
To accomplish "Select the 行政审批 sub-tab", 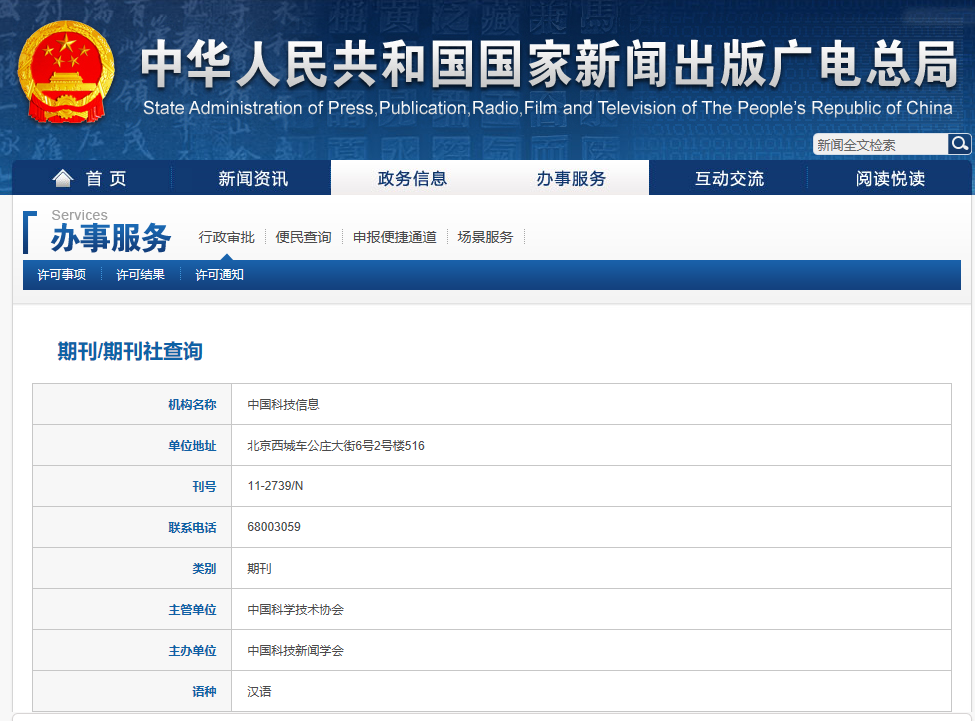I will coord(226,237).
